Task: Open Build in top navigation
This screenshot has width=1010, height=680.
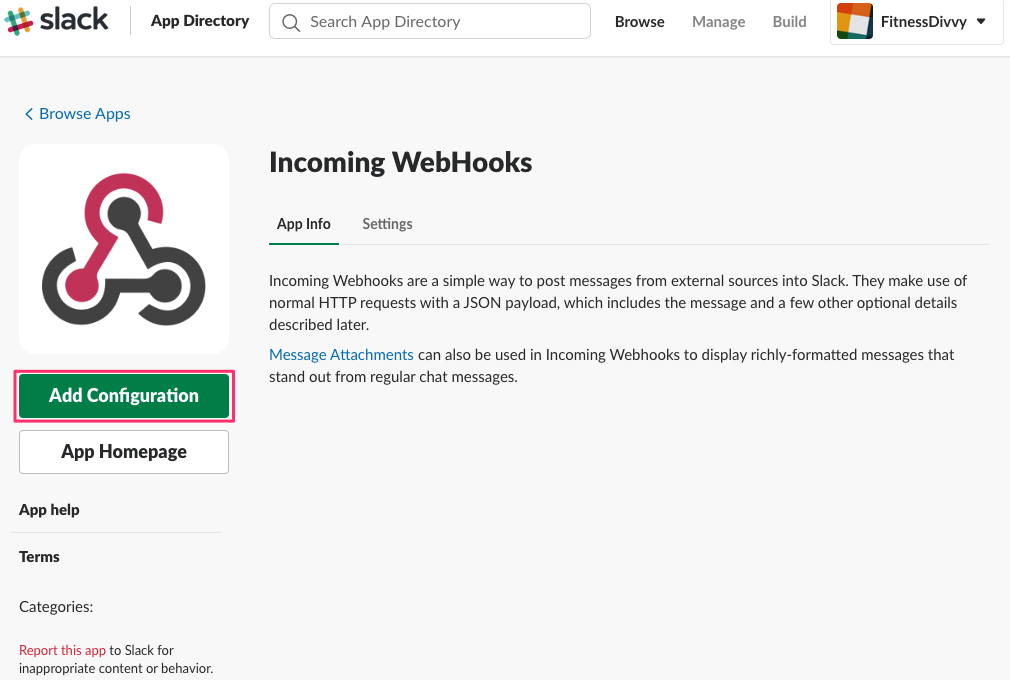Action: point(789,21)
